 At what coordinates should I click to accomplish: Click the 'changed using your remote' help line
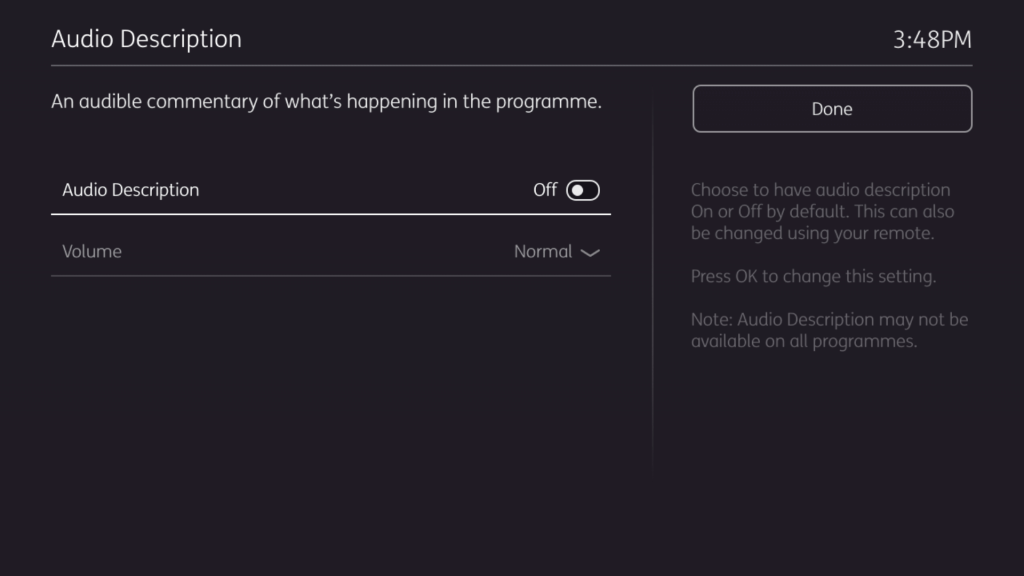(x=812, y=234)
